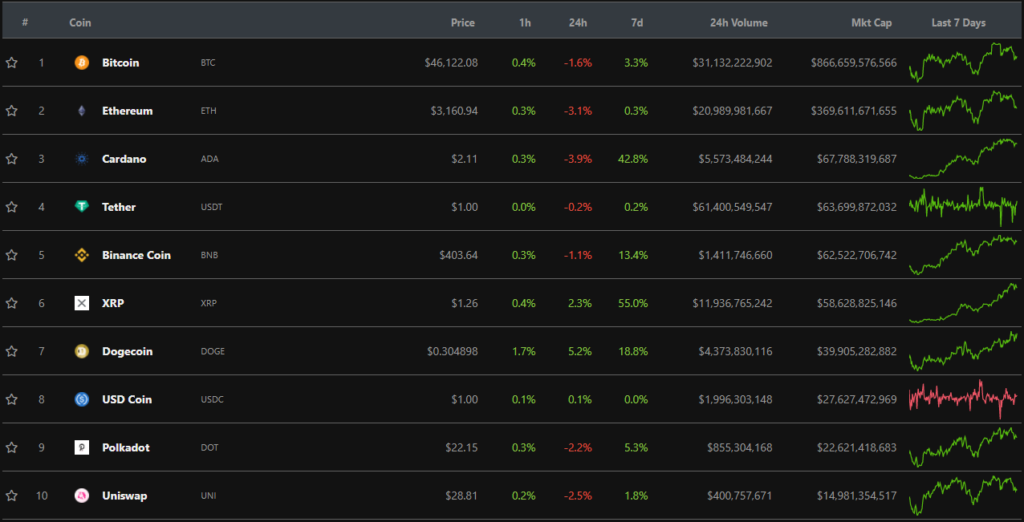Sort by the 7d change header

pyautogui.click(x=637, y=22)
